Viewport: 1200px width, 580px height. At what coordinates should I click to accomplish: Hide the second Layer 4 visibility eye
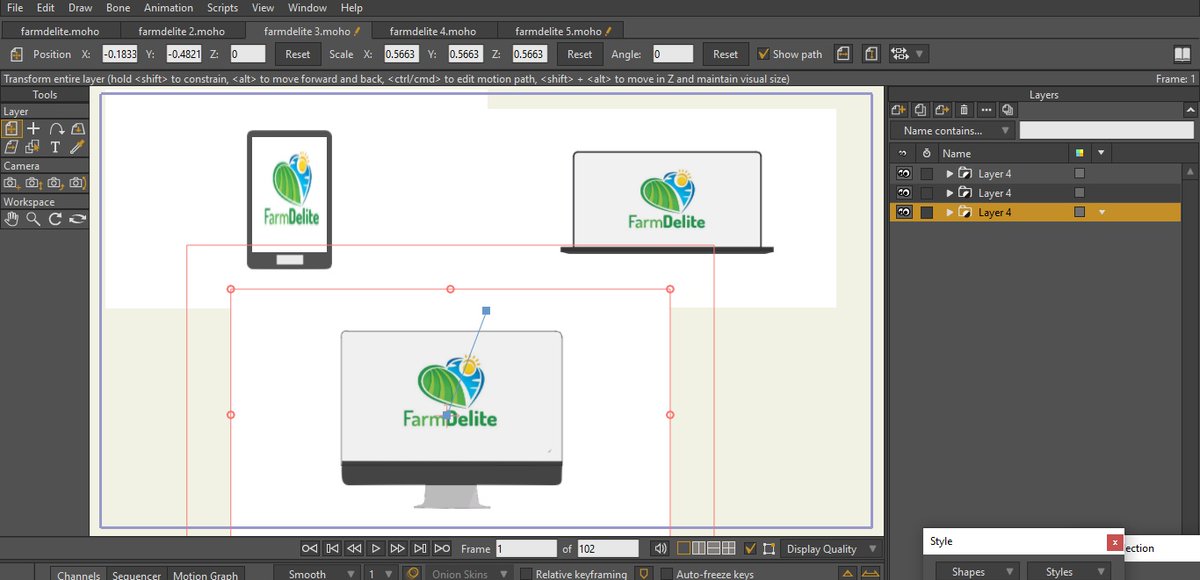(903, 193)
